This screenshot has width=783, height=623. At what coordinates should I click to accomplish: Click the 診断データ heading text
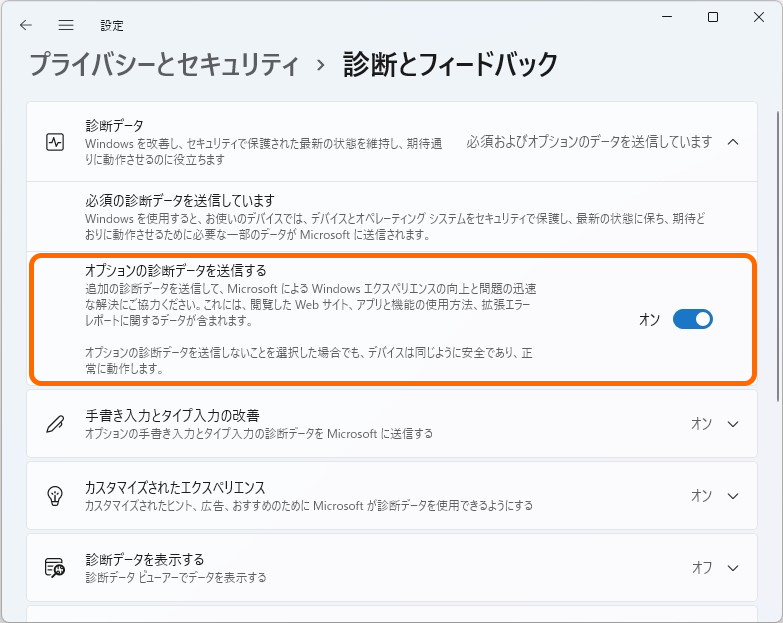(114, 125)
